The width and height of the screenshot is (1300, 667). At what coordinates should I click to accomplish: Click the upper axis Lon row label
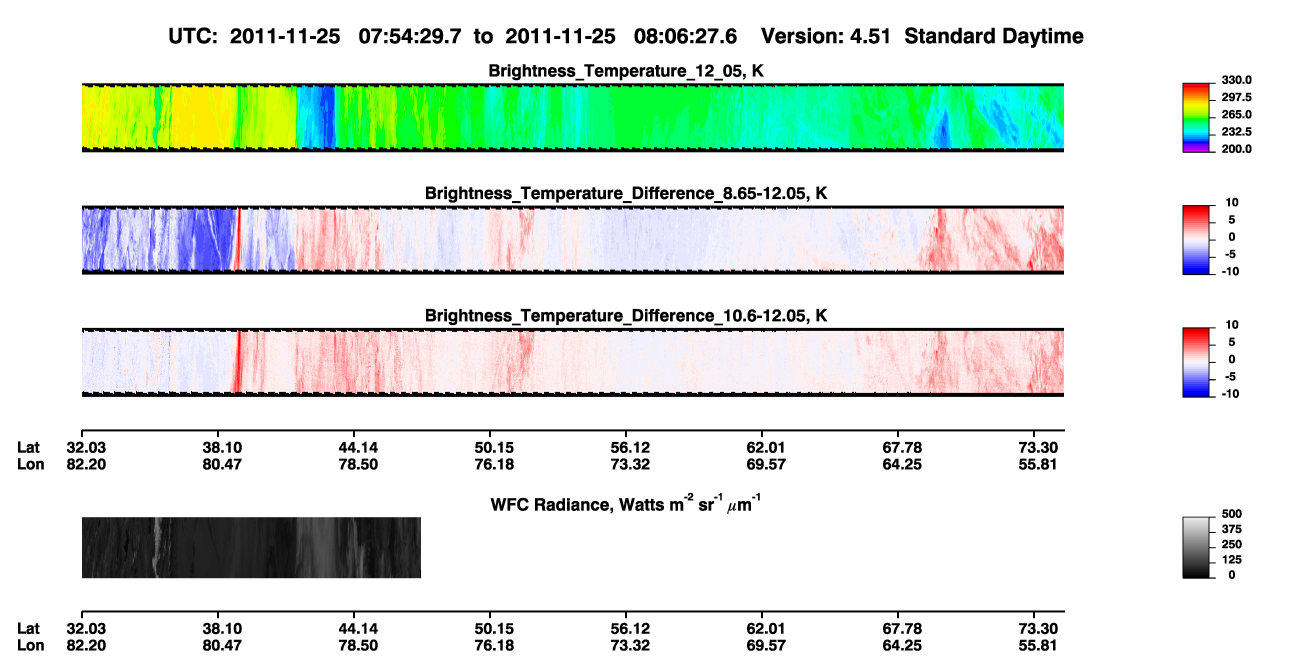point(29,464)
